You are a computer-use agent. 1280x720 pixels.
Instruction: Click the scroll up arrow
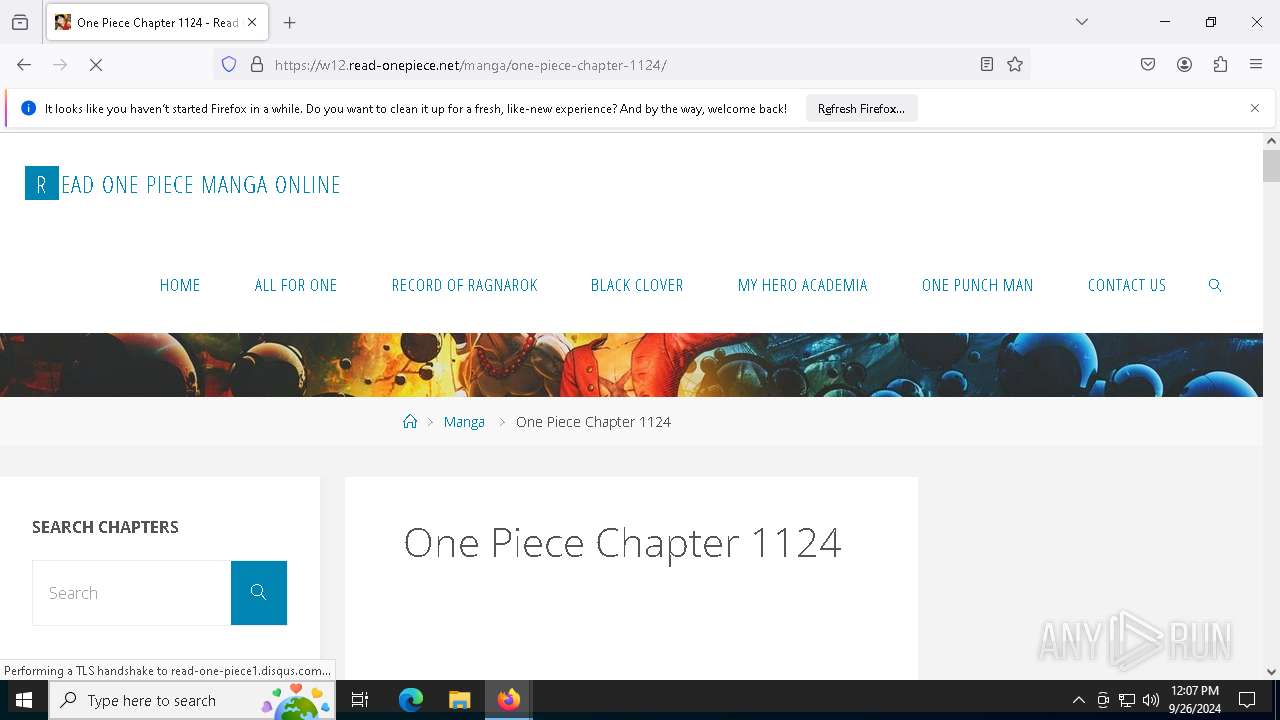click(x=1271, y=141)
